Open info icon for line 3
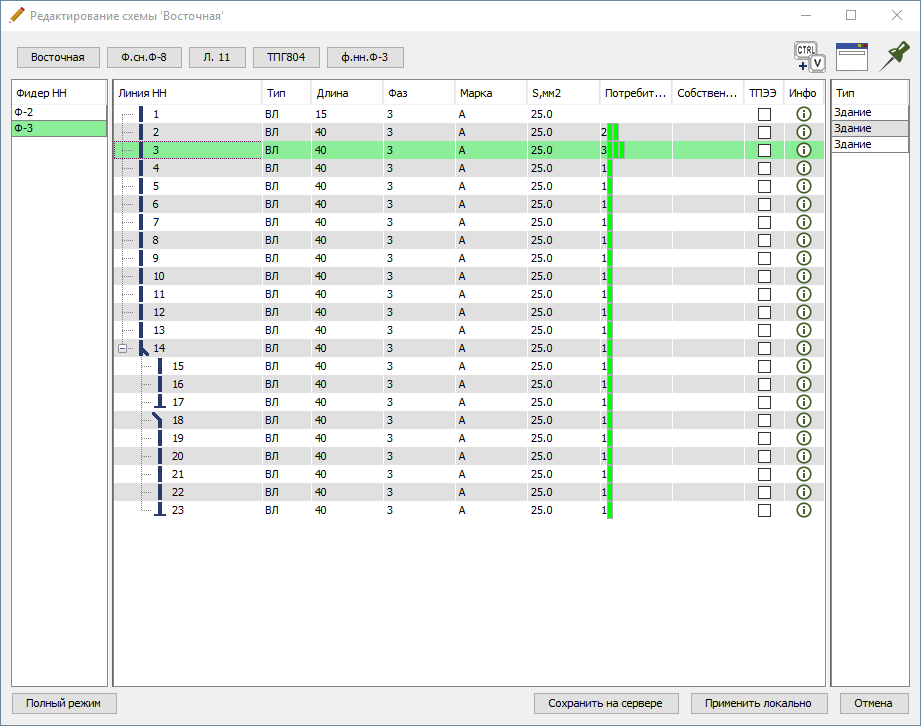Viewport: 921px width, 726px height. click(804, 150)
